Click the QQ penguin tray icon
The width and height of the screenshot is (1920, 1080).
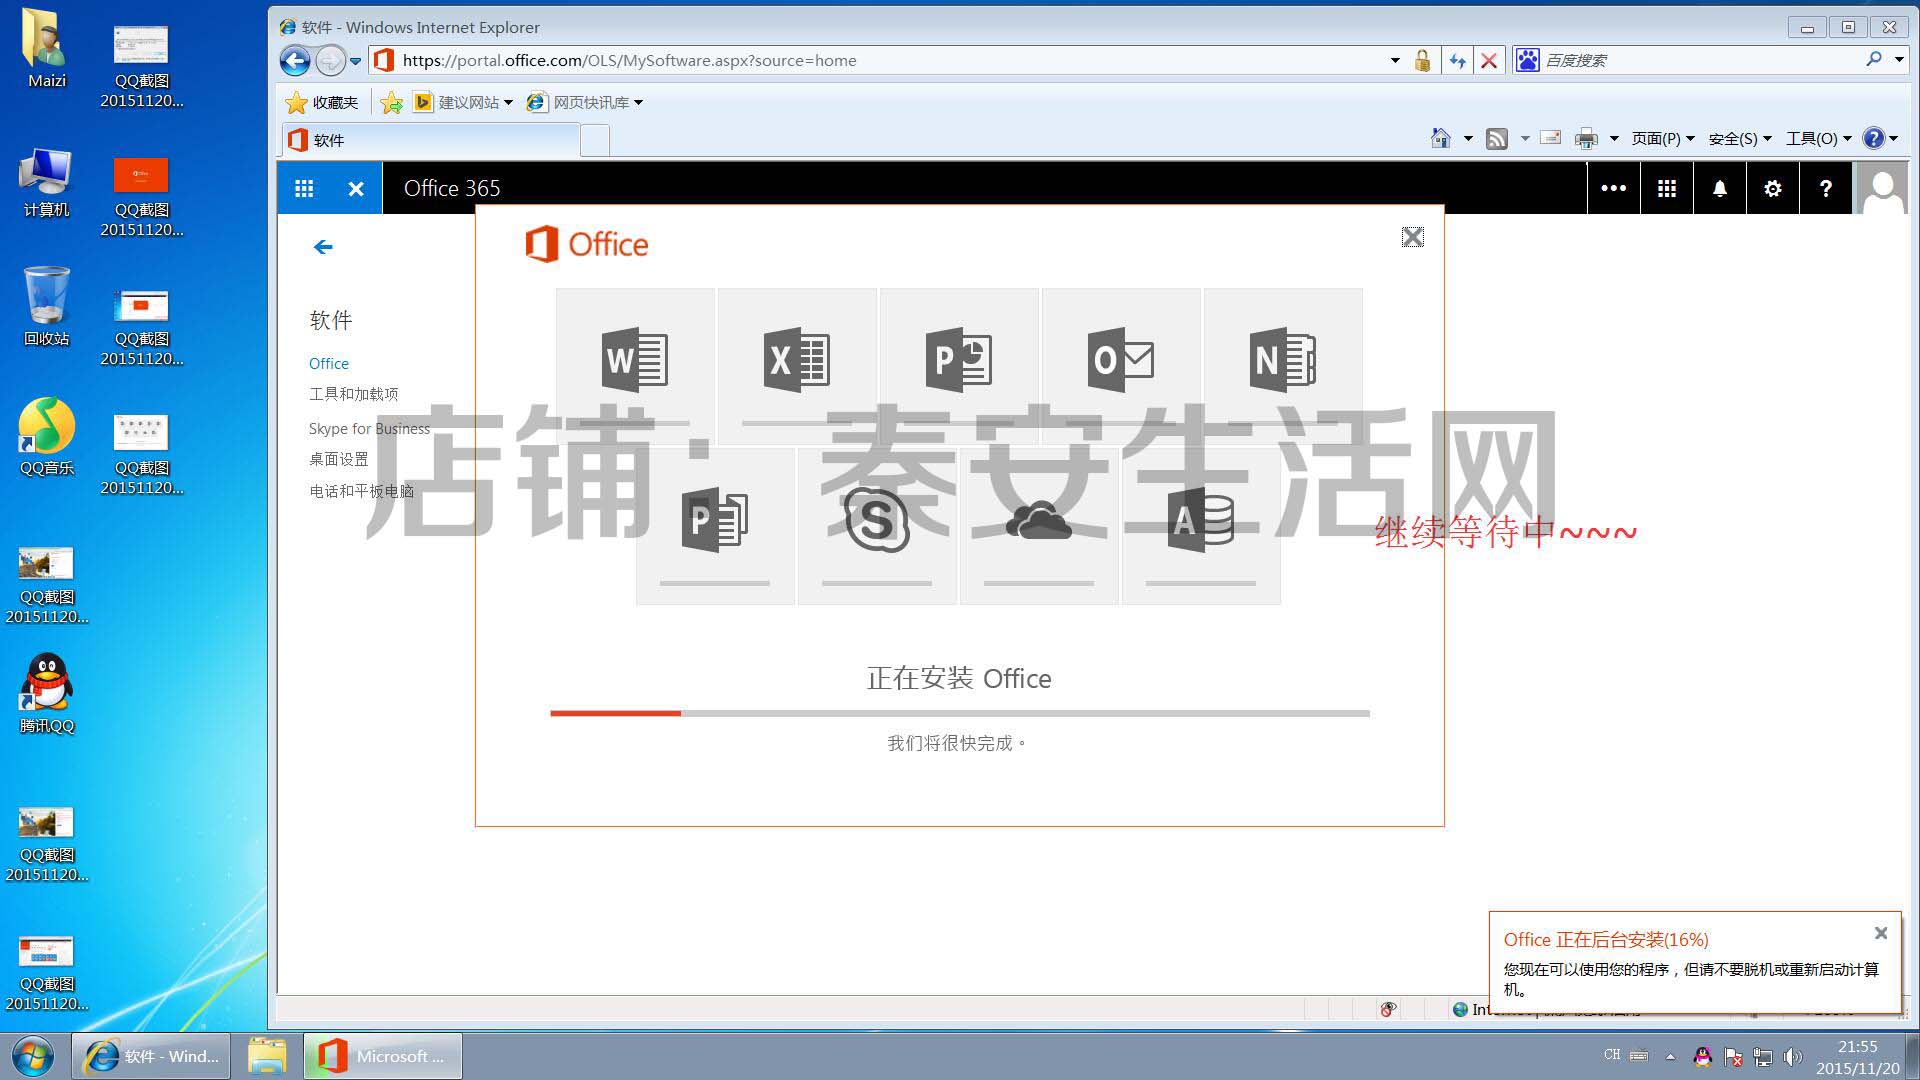point(1703,1056)
